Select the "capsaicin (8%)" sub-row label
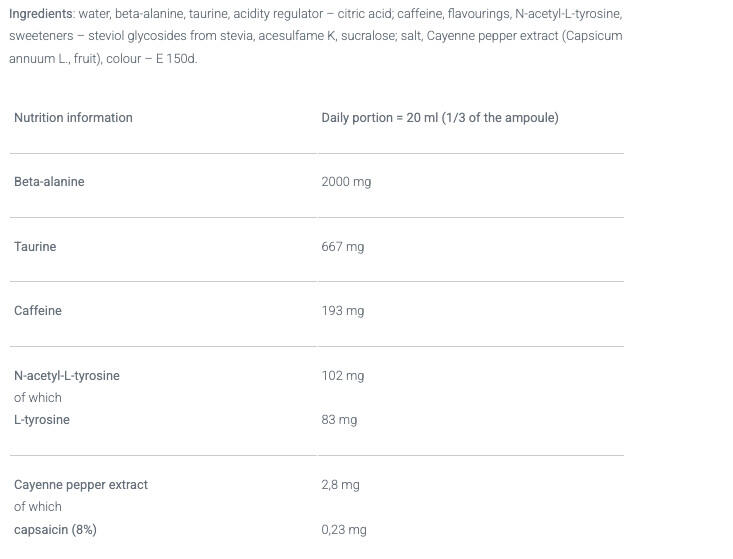Screen dimensions: 733x559 pyautogui.click(x=55, y=530)
